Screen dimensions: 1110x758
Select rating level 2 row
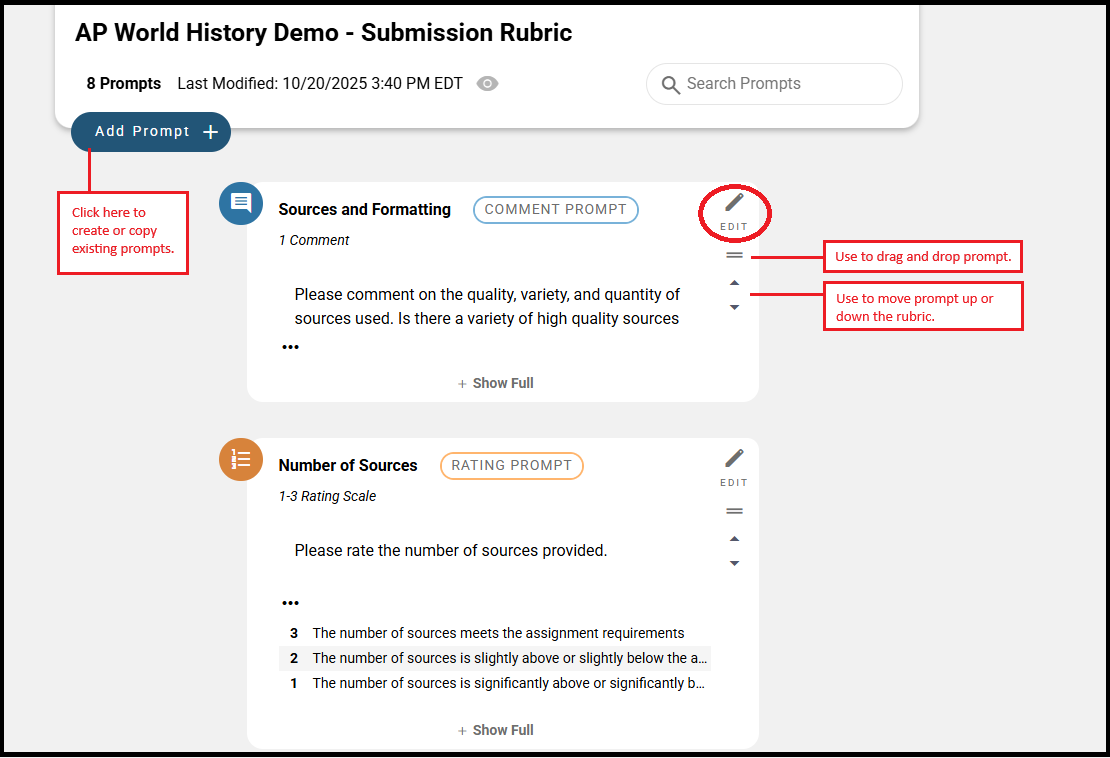[495, 658]
